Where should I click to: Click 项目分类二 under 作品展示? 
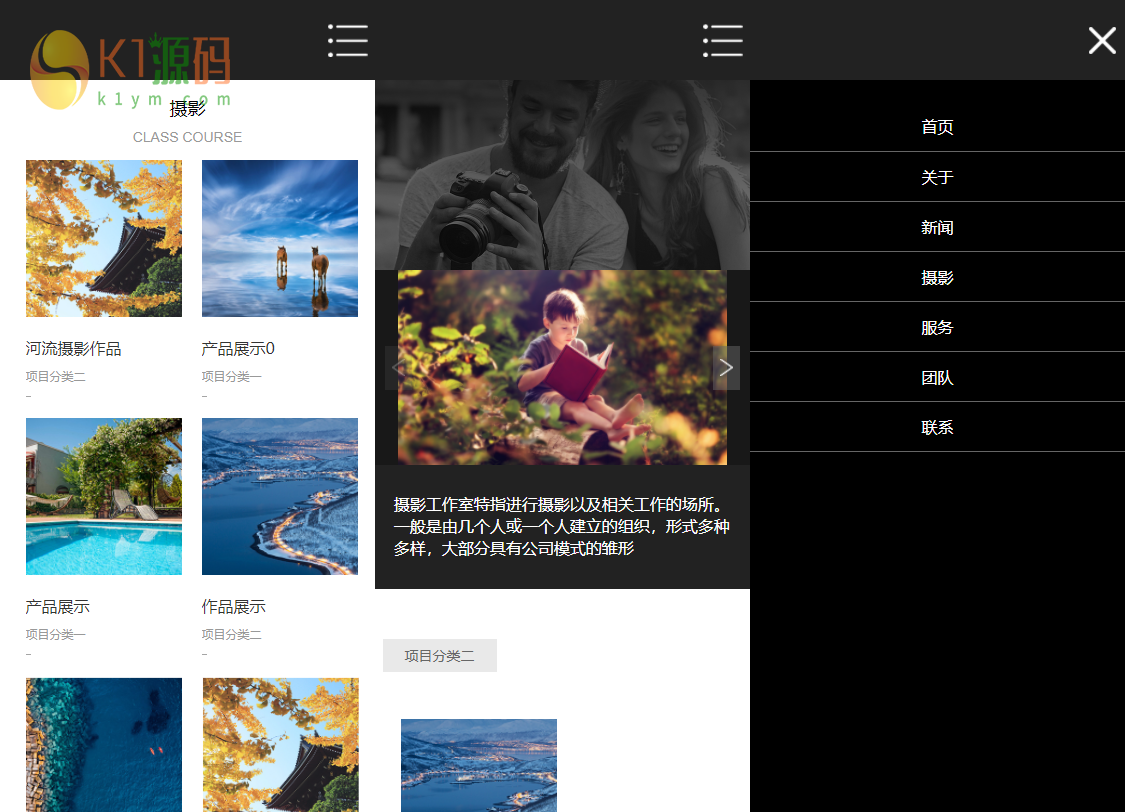point(231,635)
